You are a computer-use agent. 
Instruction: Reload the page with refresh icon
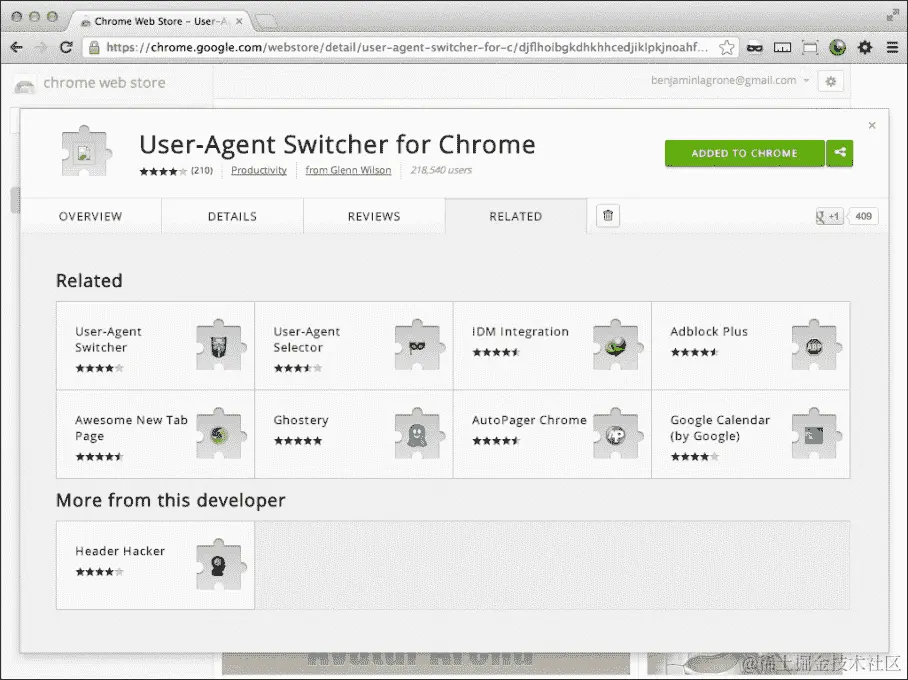click(66, 47)
